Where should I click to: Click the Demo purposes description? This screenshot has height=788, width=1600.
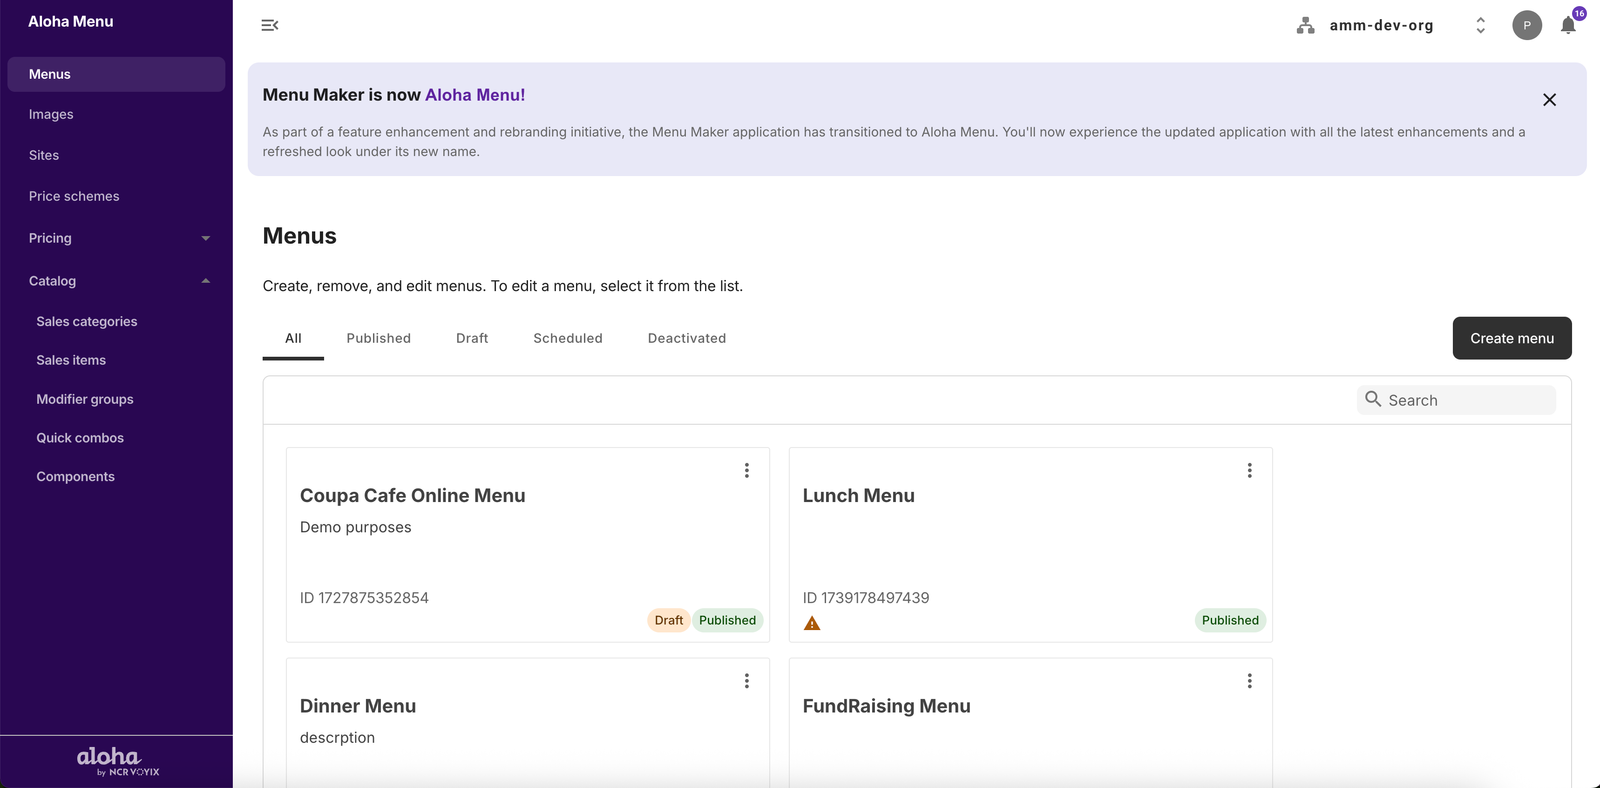pyautogui.click(x=356, y=527)
